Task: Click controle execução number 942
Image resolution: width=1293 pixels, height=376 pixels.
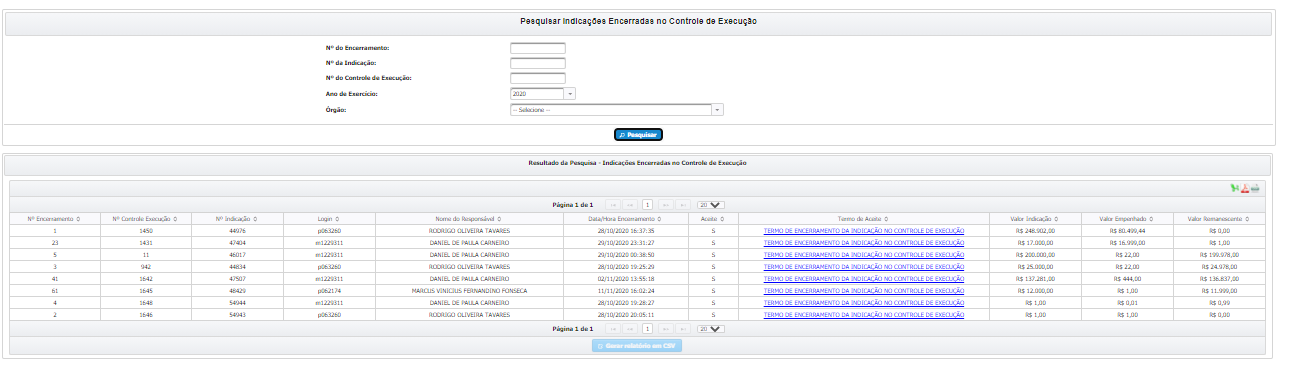Action: click(146, 266)
